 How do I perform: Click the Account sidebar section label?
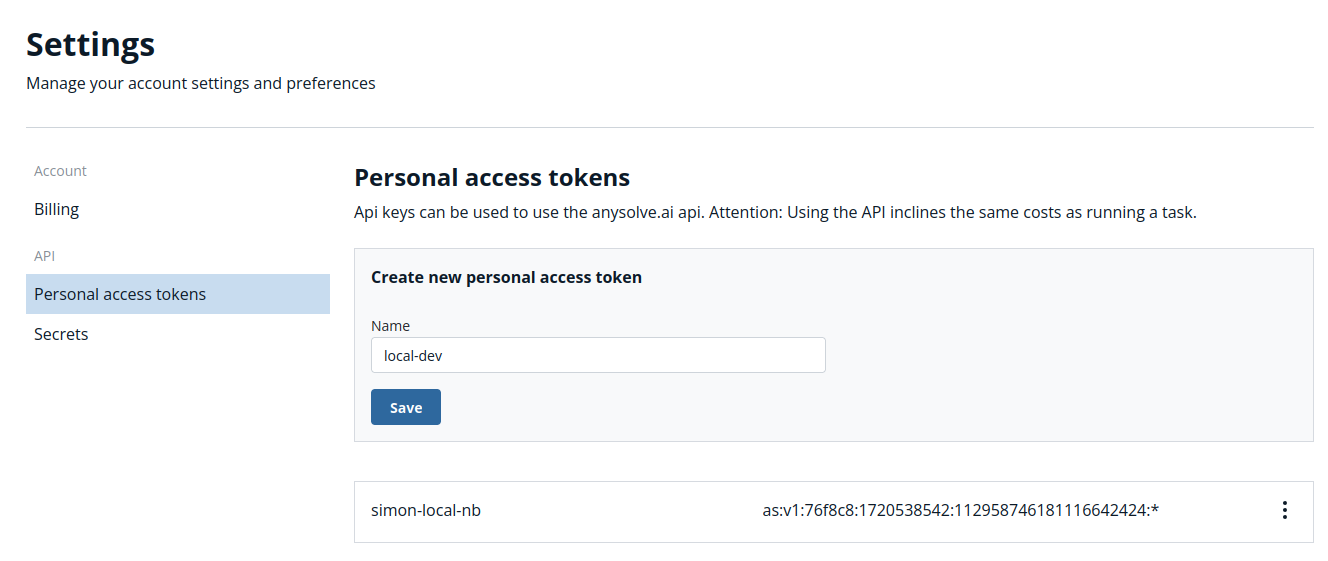[x=60, y=171]
